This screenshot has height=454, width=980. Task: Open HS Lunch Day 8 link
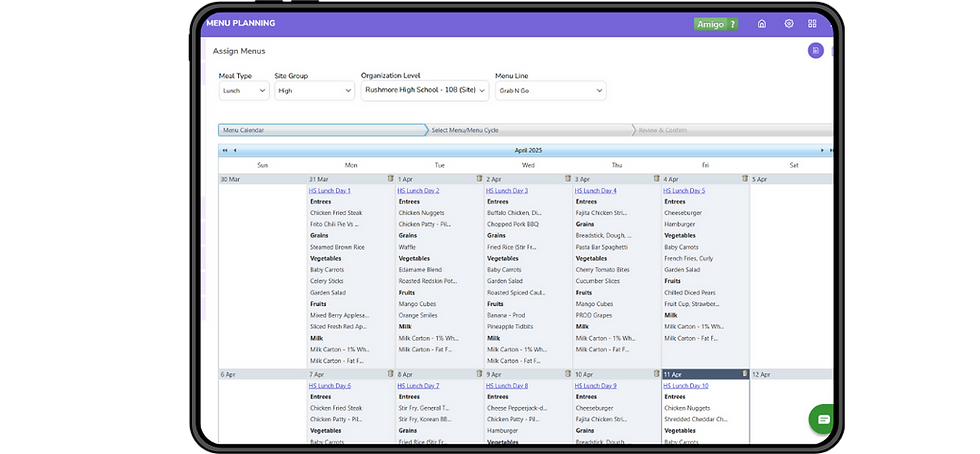click(x=507, y=386)
